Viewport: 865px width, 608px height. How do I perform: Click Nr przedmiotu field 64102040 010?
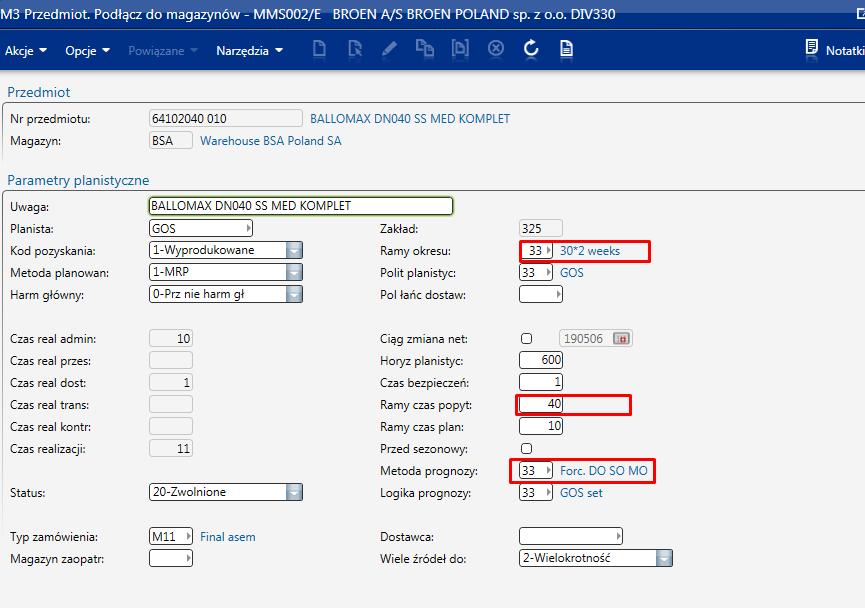pos(226,119)
